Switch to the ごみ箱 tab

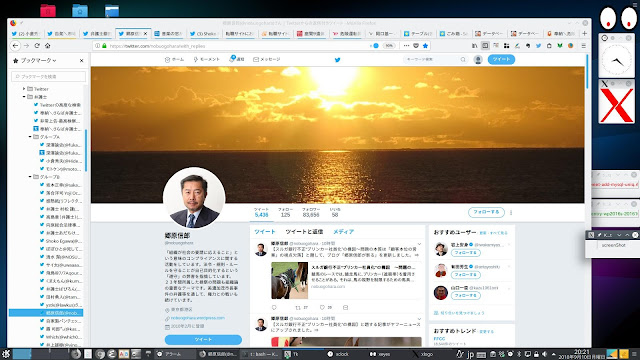[453, 33]
